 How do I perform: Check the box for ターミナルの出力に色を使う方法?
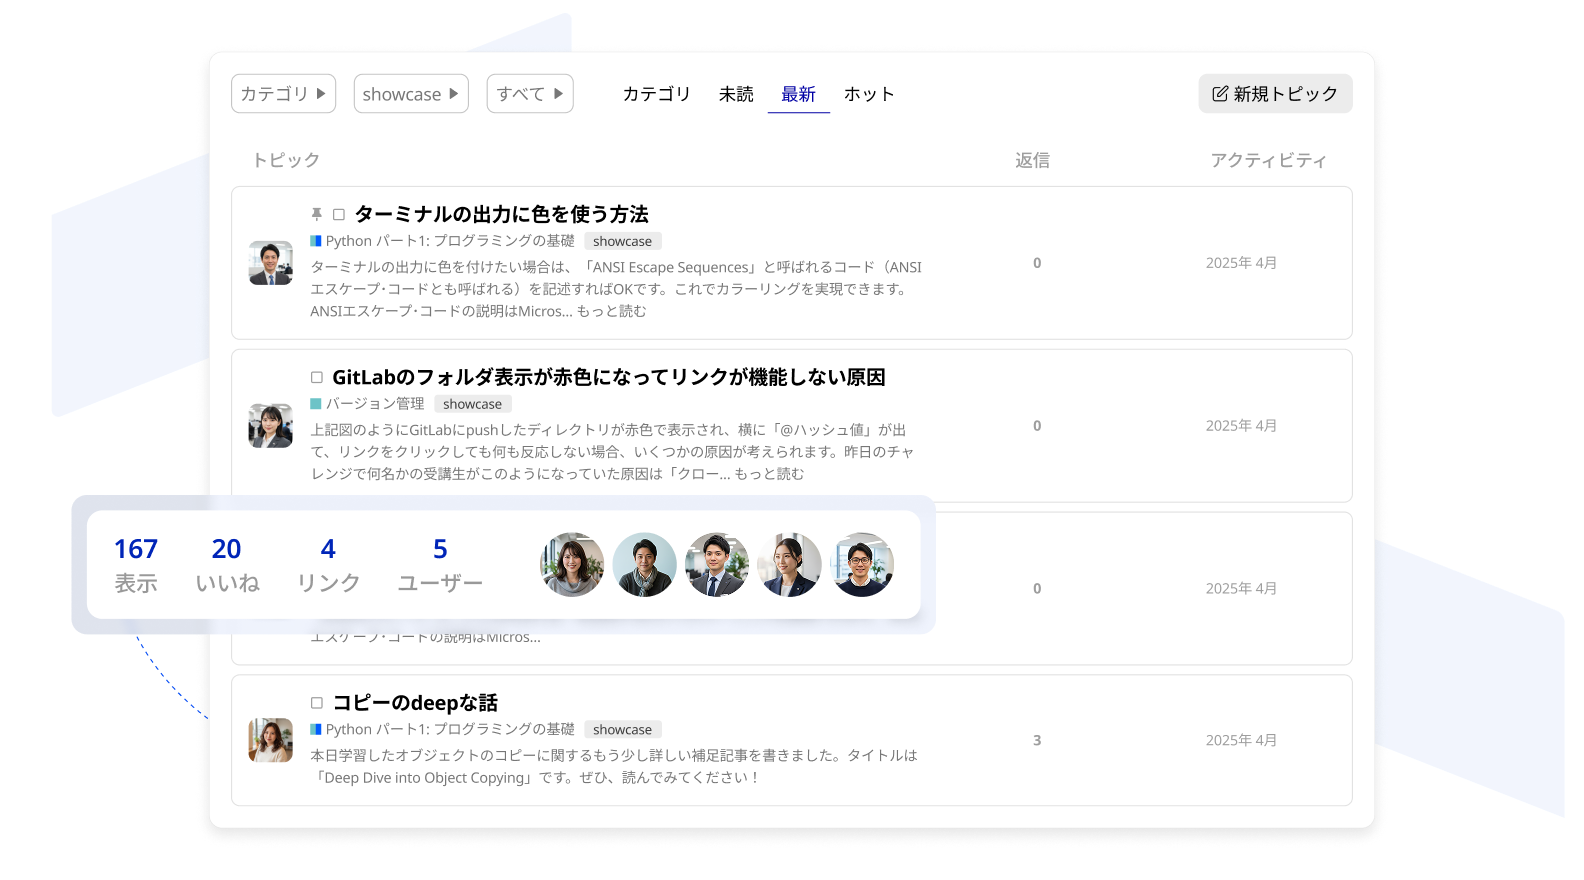pyautogui.click(x=339, y=214)
